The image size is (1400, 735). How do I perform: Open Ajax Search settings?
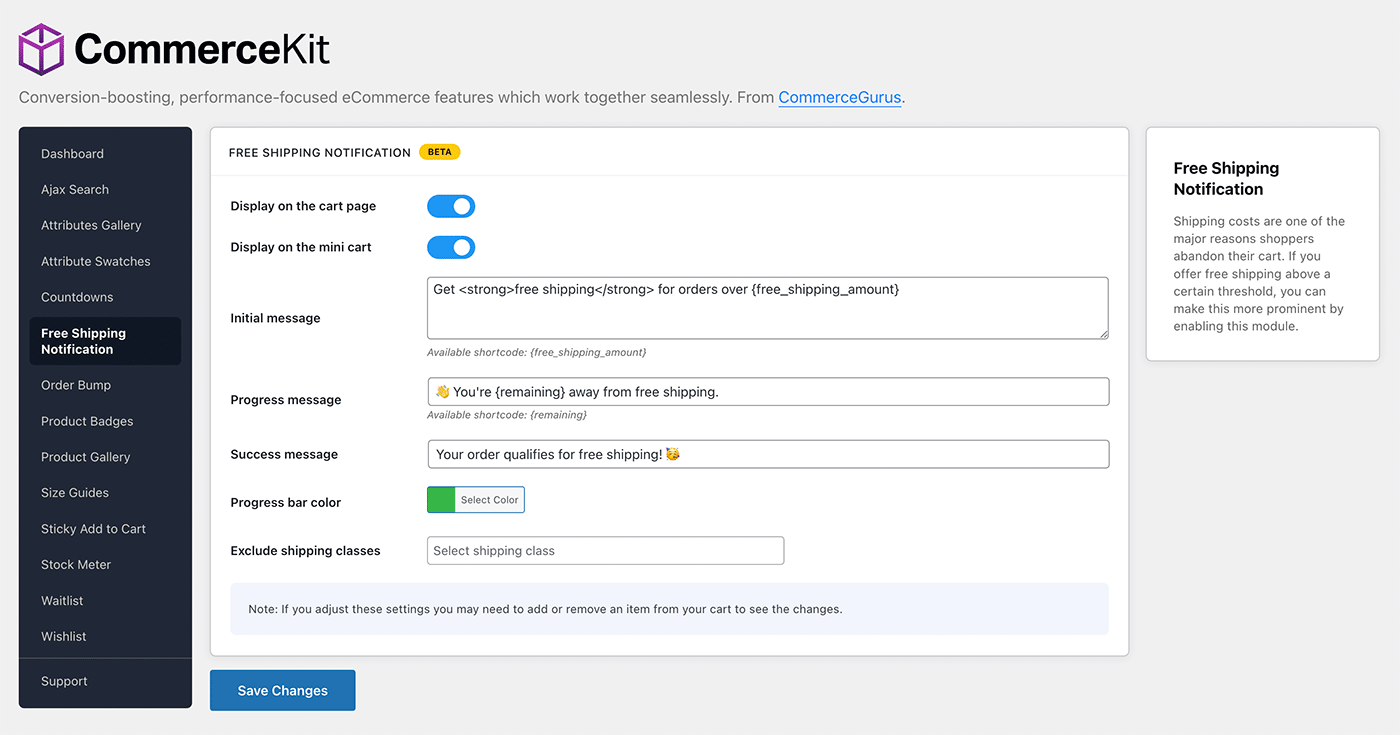coord(75,190)
